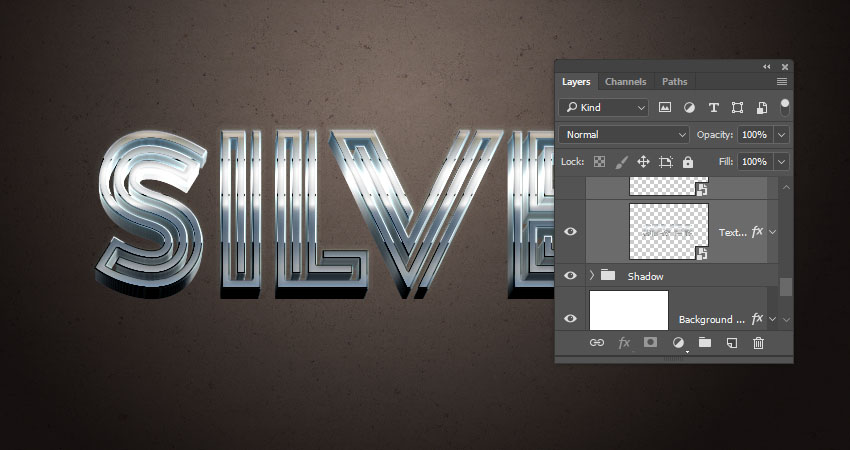The height and width of the screenshot is (450, 850).
Task: Add a layer style fx button
Action: coord(624,343)
